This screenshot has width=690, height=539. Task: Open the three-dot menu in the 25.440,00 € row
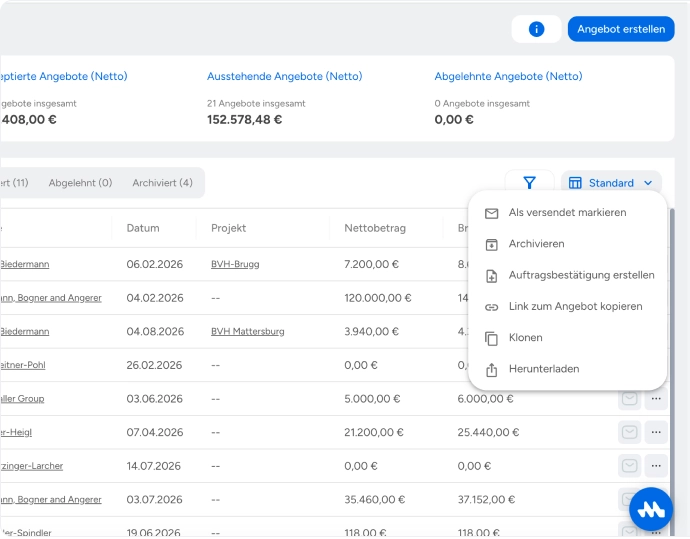[656, 432]
